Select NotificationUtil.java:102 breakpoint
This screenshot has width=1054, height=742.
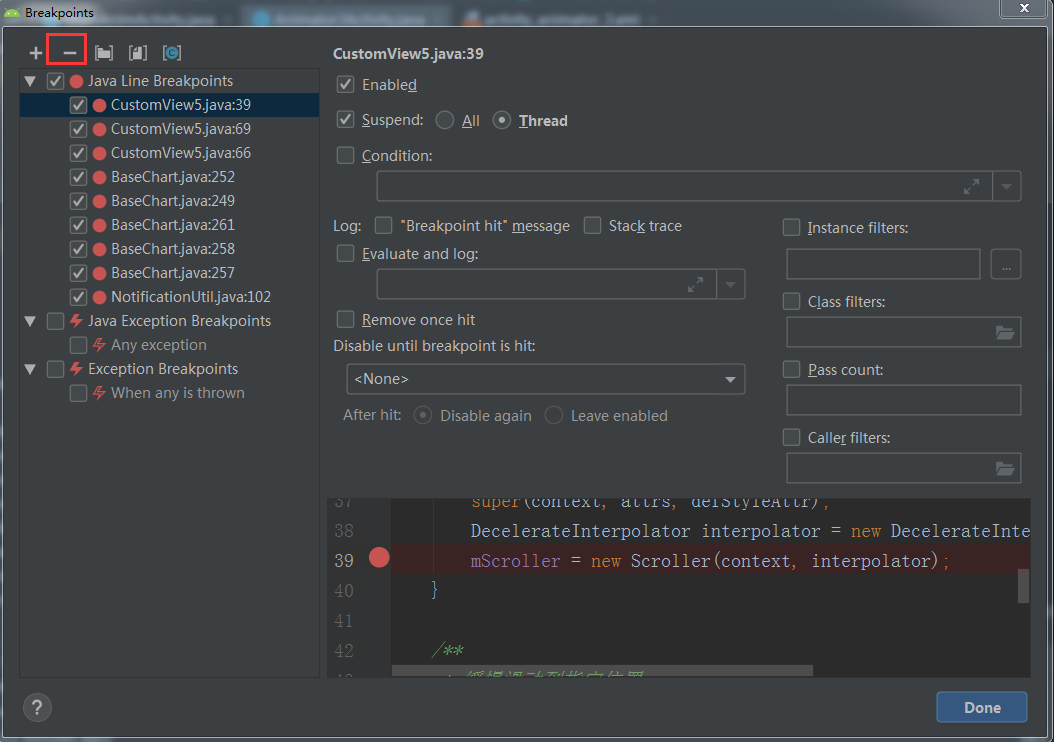click(191, 297)
